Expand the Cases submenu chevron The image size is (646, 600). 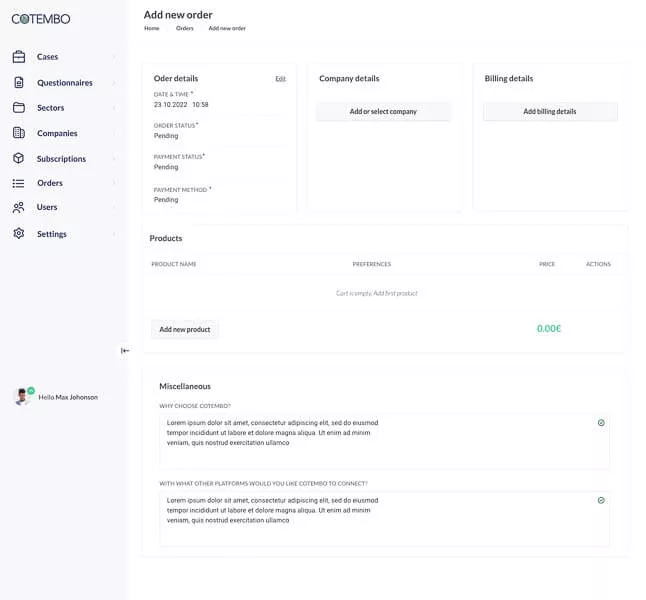pyautogui.click(x=114, y=57)
